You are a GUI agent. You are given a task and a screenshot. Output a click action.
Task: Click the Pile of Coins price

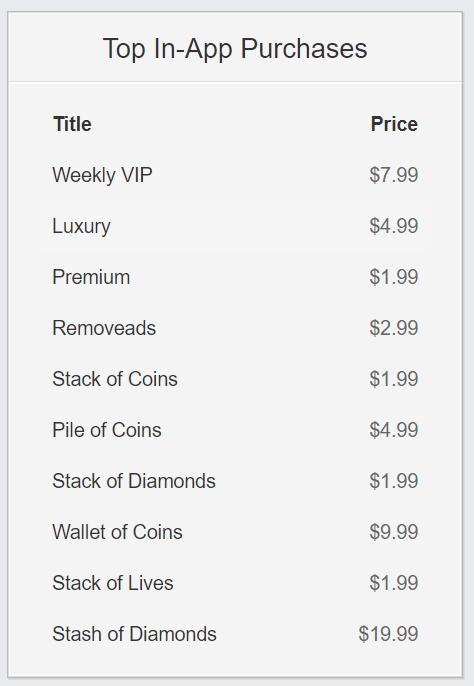[x=393, y=430]
